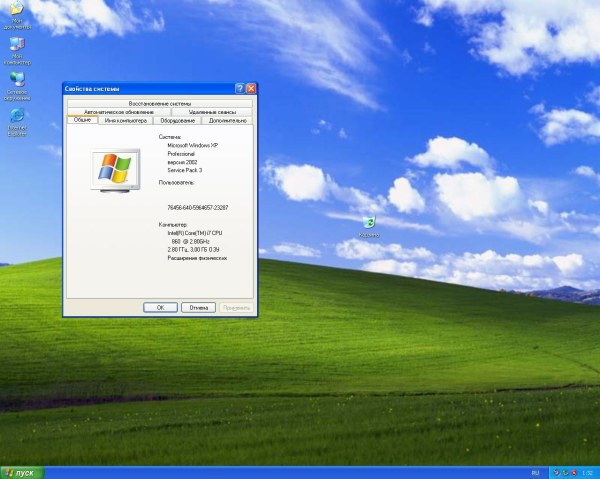The width and height of the screenshot is (600, 479).
Task: Click the taskbar clock
Action: click(x=587, y=473)
